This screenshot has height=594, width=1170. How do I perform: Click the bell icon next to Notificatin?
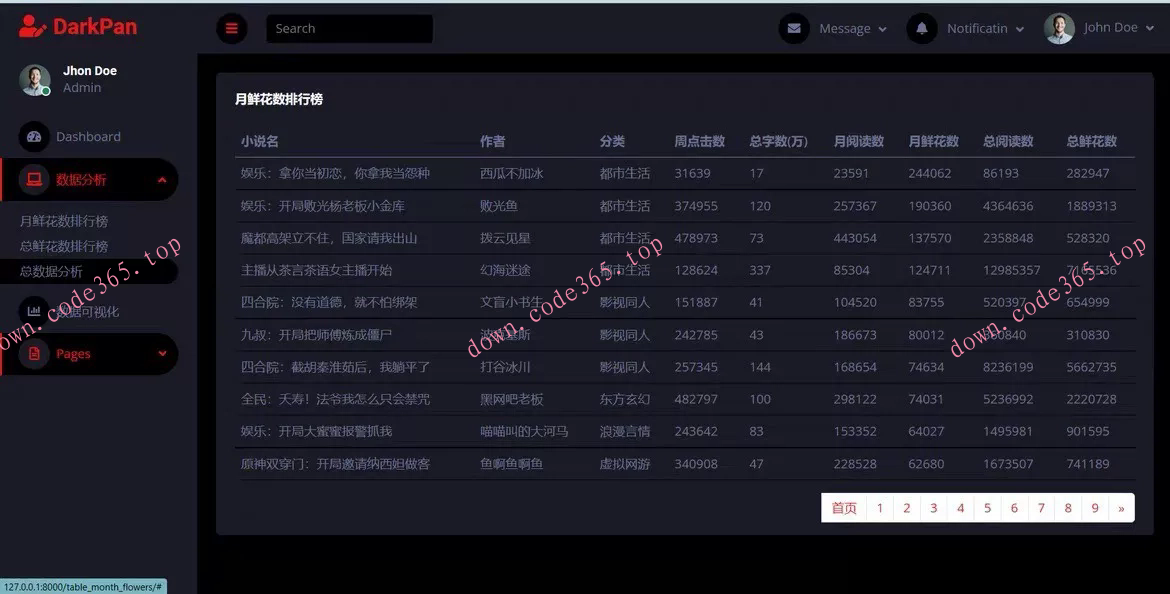point(921,28)
